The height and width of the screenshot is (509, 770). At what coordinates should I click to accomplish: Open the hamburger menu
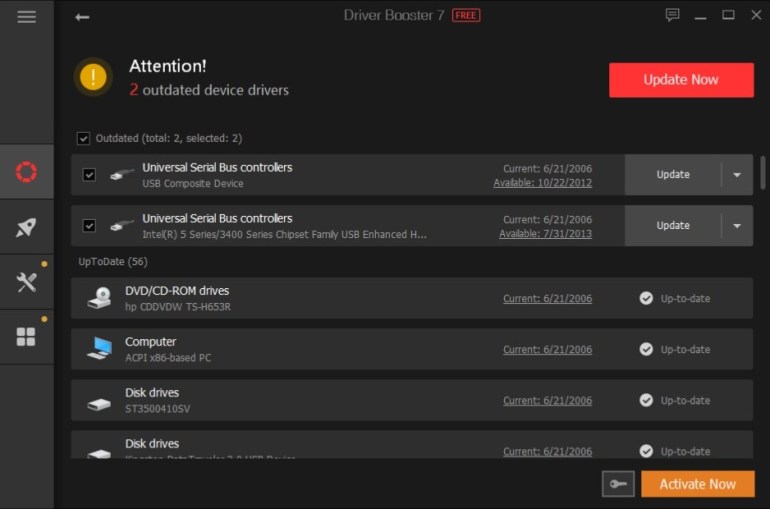[27, 17]
